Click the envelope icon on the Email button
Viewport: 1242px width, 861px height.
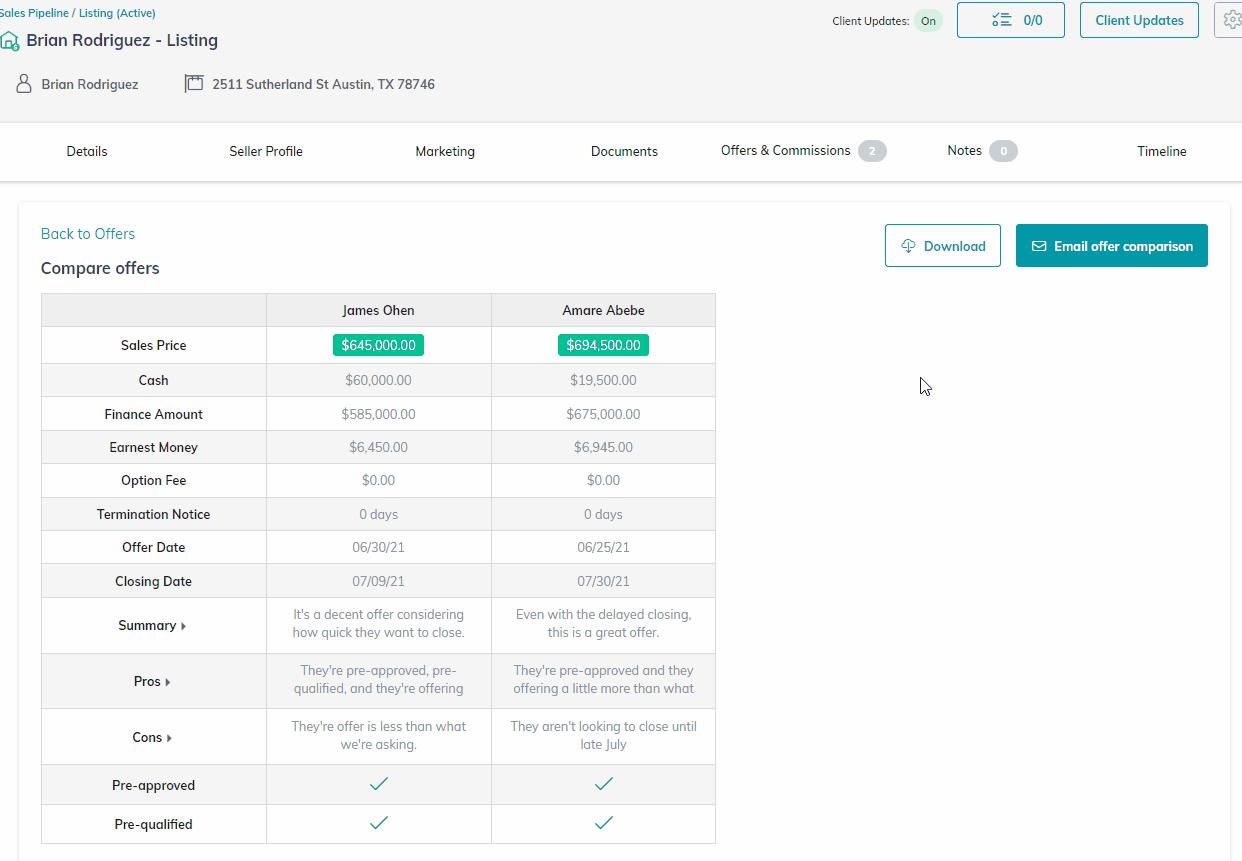point(1039,246)
